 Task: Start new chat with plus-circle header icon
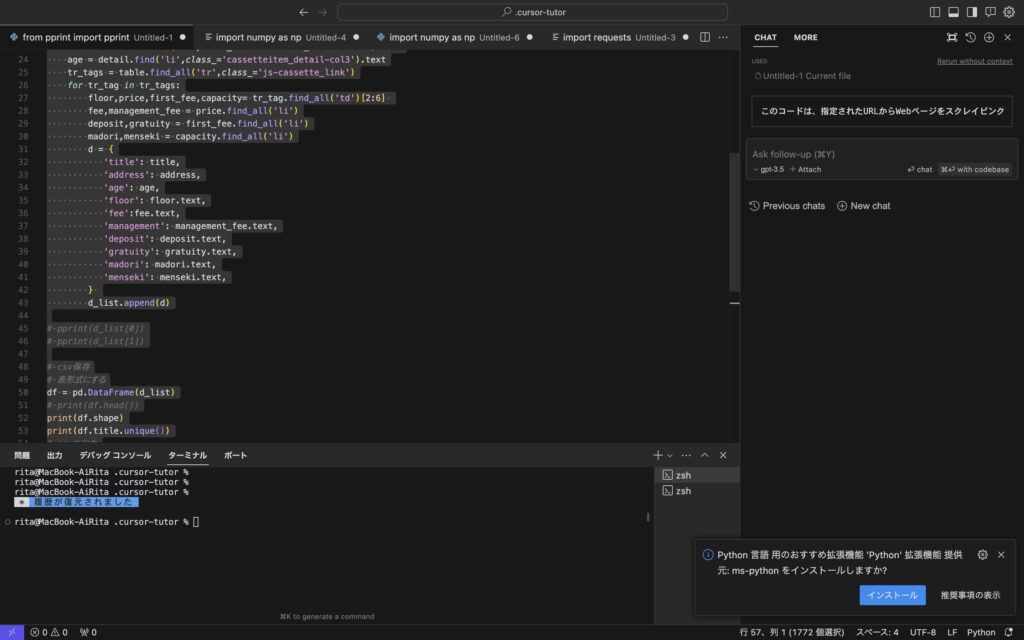pyautogui.click(x=989, y=37)
